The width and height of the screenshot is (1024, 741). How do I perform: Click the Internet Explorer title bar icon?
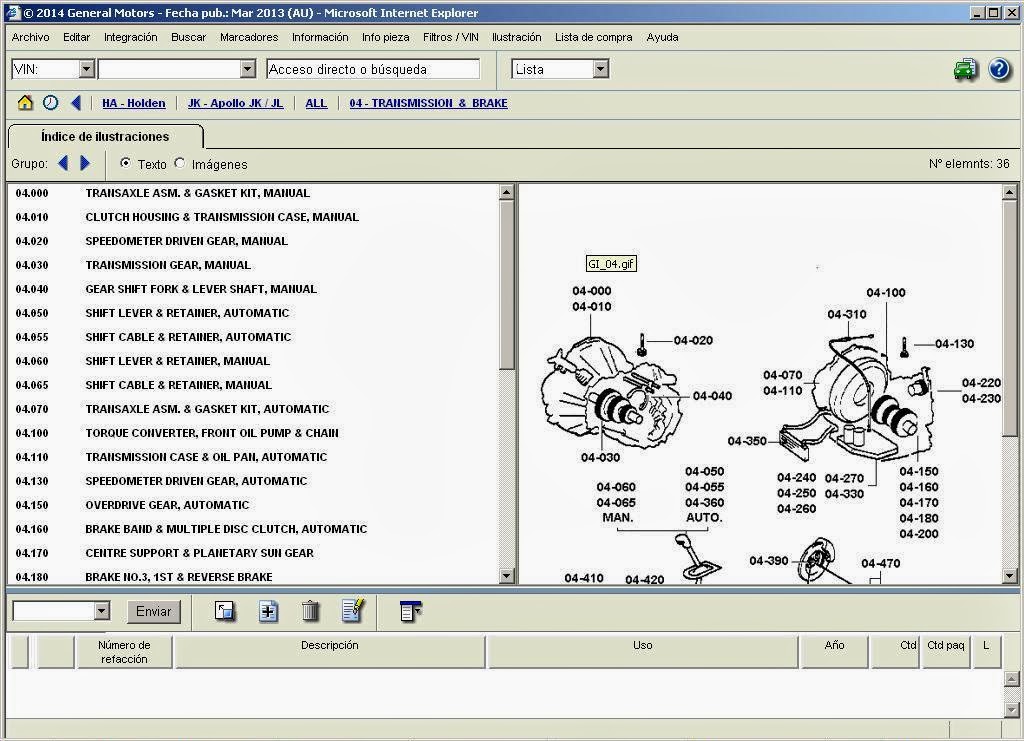click(13, 12)
